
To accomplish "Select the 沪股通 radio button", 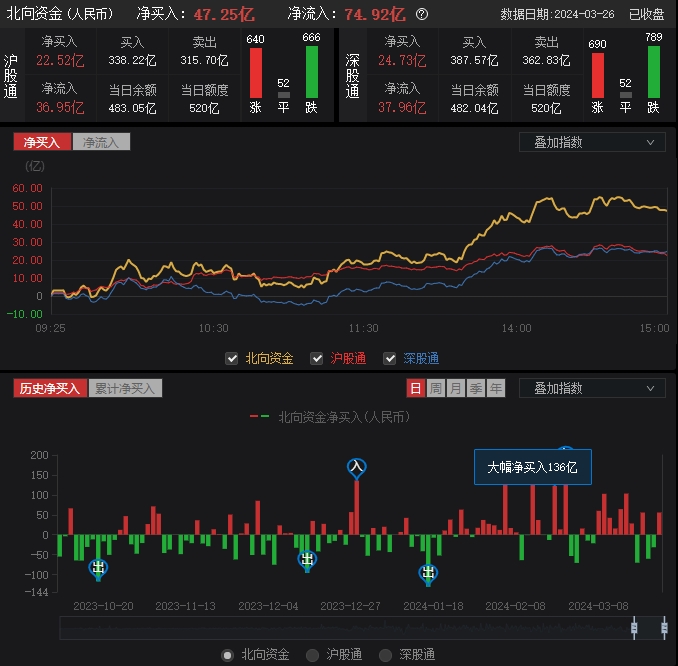I will [312, 655].
